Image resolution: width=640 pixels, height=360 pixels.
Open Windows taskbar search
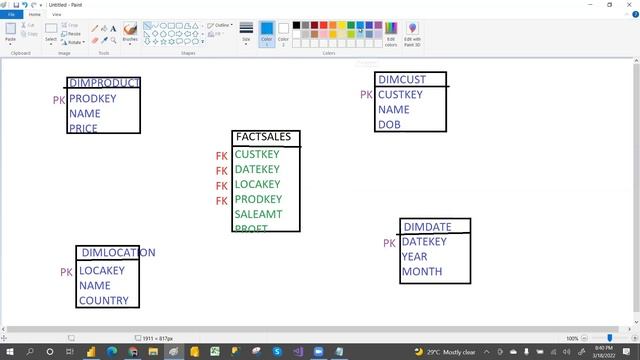30,351
